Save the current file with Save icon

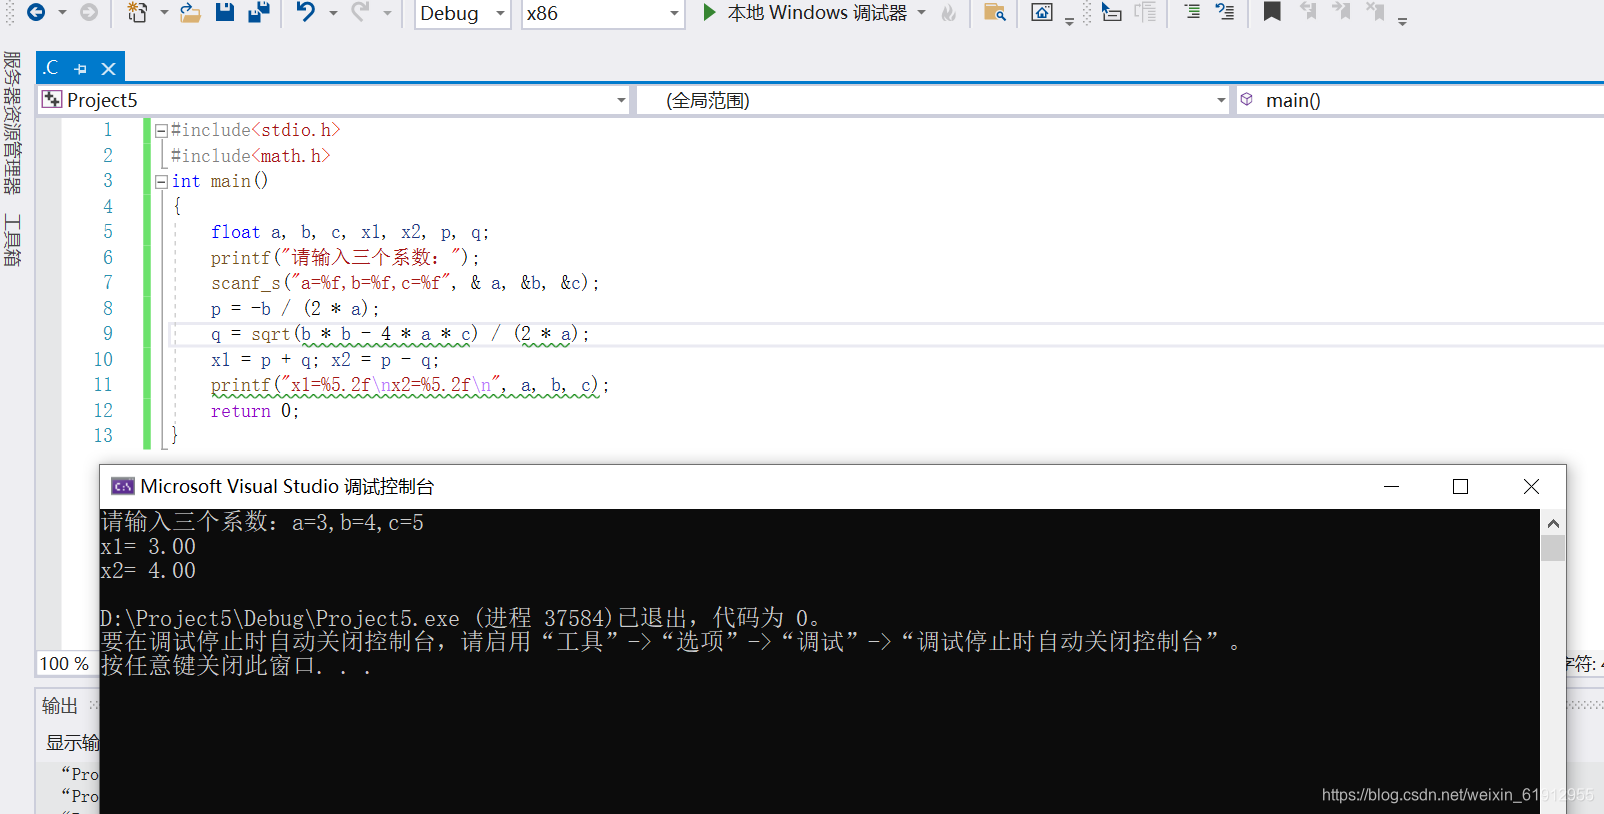[x=225, y=12]
